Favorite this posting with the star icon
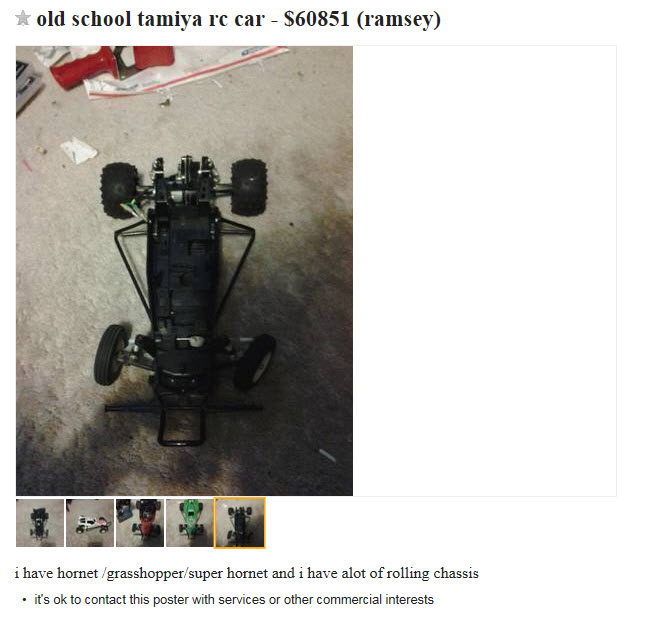Image resolution: width=657 pixels, height=628 pixels. click(23, 18)
